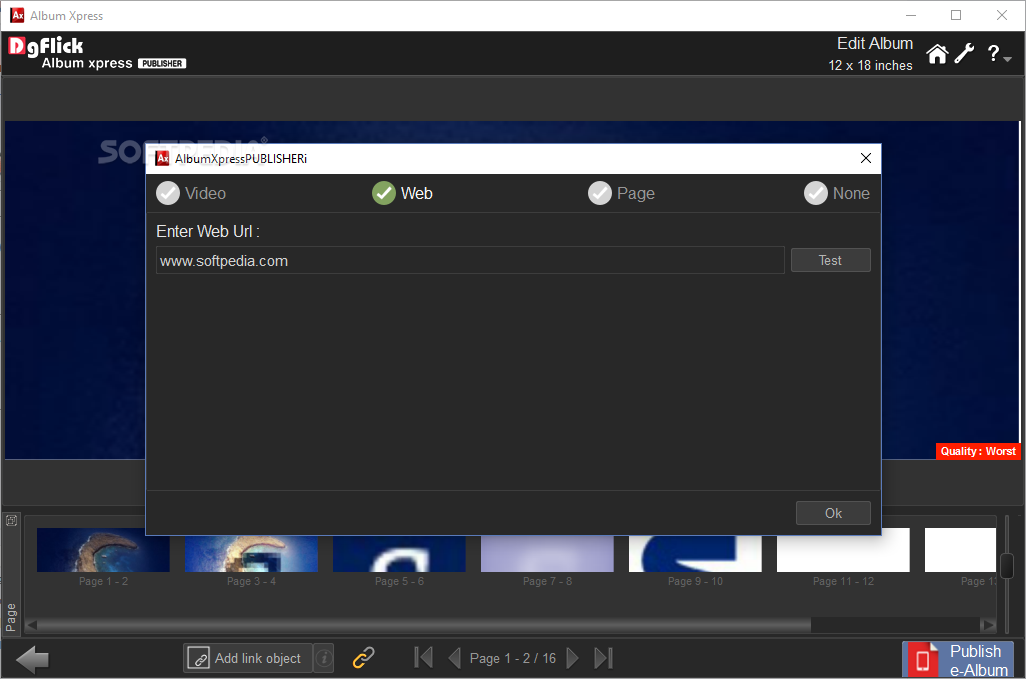Open the Page 5 - 6 thumbnail
1026x679 pixels.
(x=399, y=553)
